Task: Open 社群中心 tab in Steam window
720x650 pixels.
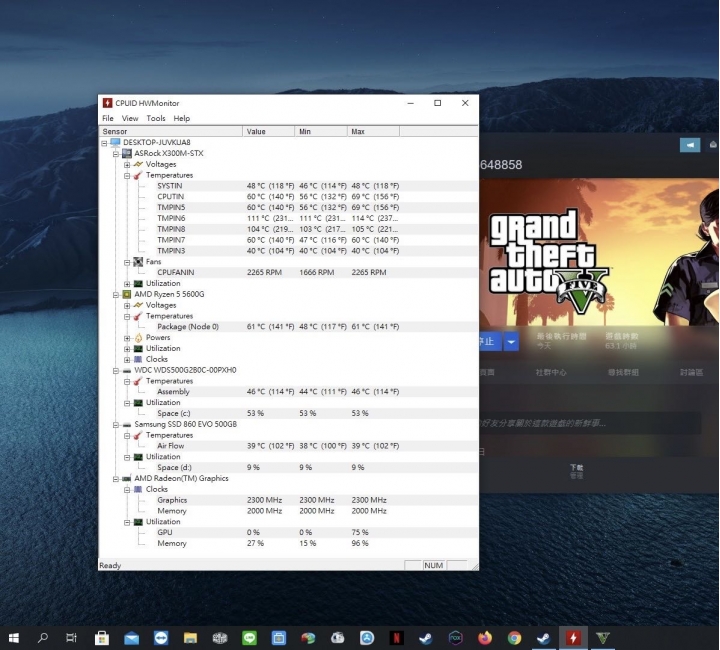Action: point(551,372)
